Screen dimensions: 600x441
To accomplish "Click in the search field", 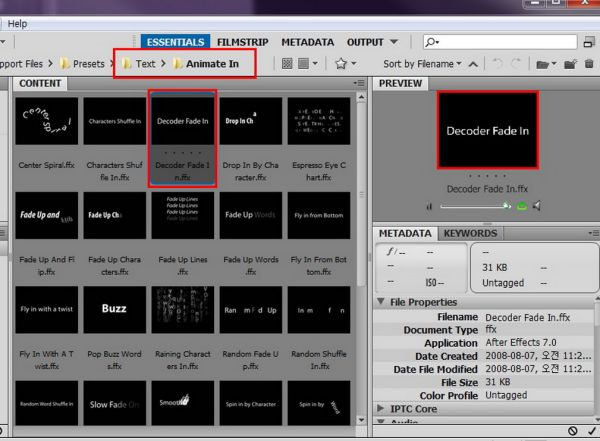I will point(500,42).
